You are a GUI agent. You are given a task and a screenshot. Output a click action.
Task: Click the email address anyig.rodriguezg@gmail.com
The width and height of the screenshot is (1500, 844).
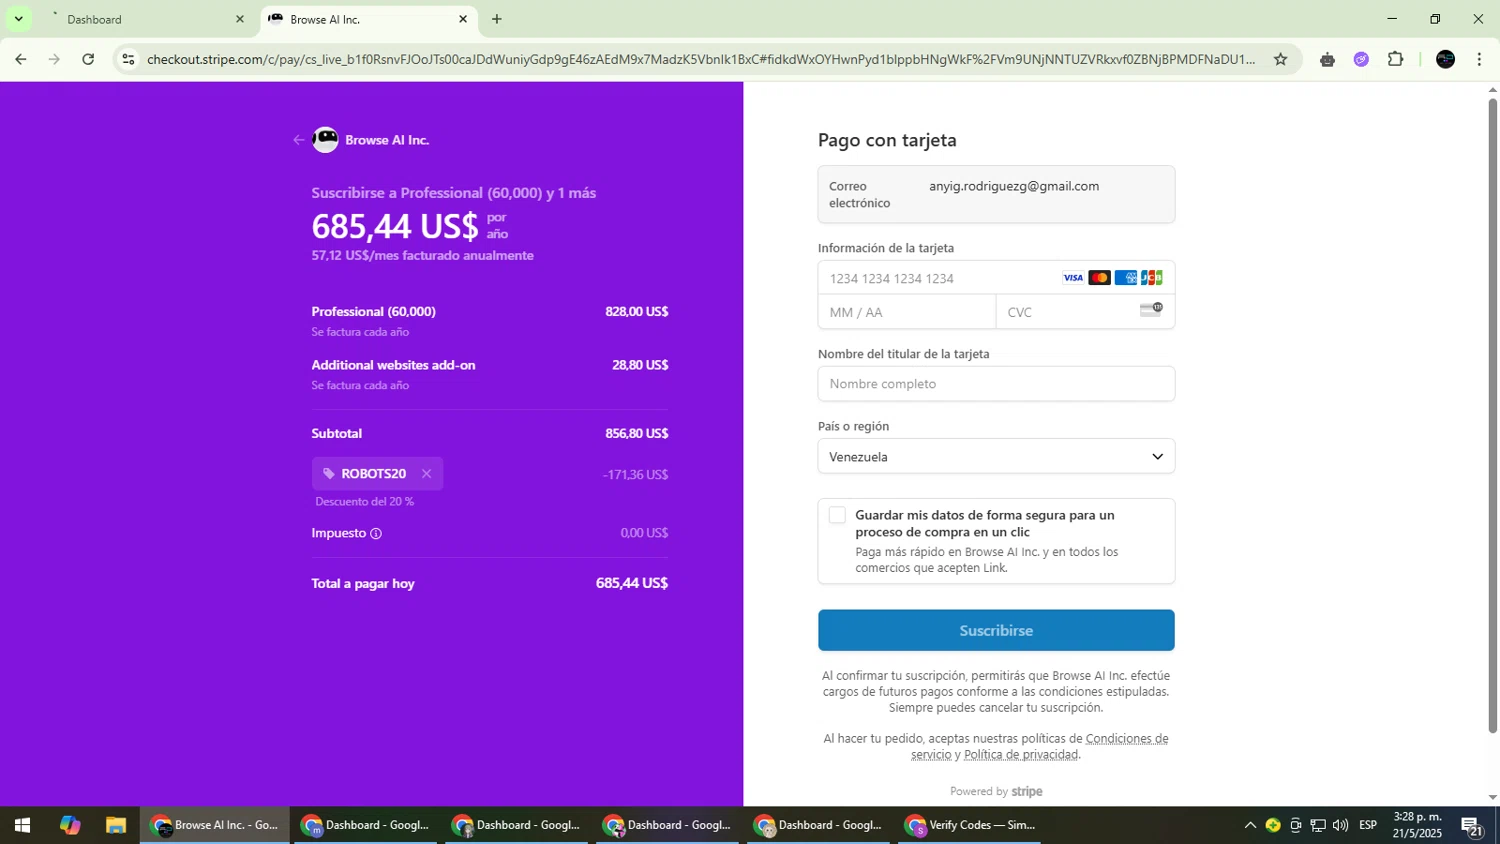[x=1014, y=186]
